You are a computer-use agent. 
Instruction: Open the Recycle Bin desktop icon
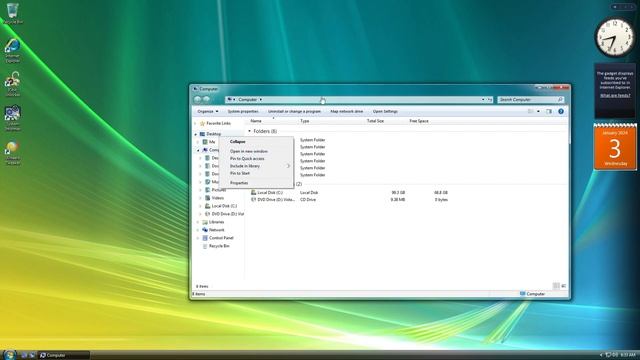coord(13,13)
